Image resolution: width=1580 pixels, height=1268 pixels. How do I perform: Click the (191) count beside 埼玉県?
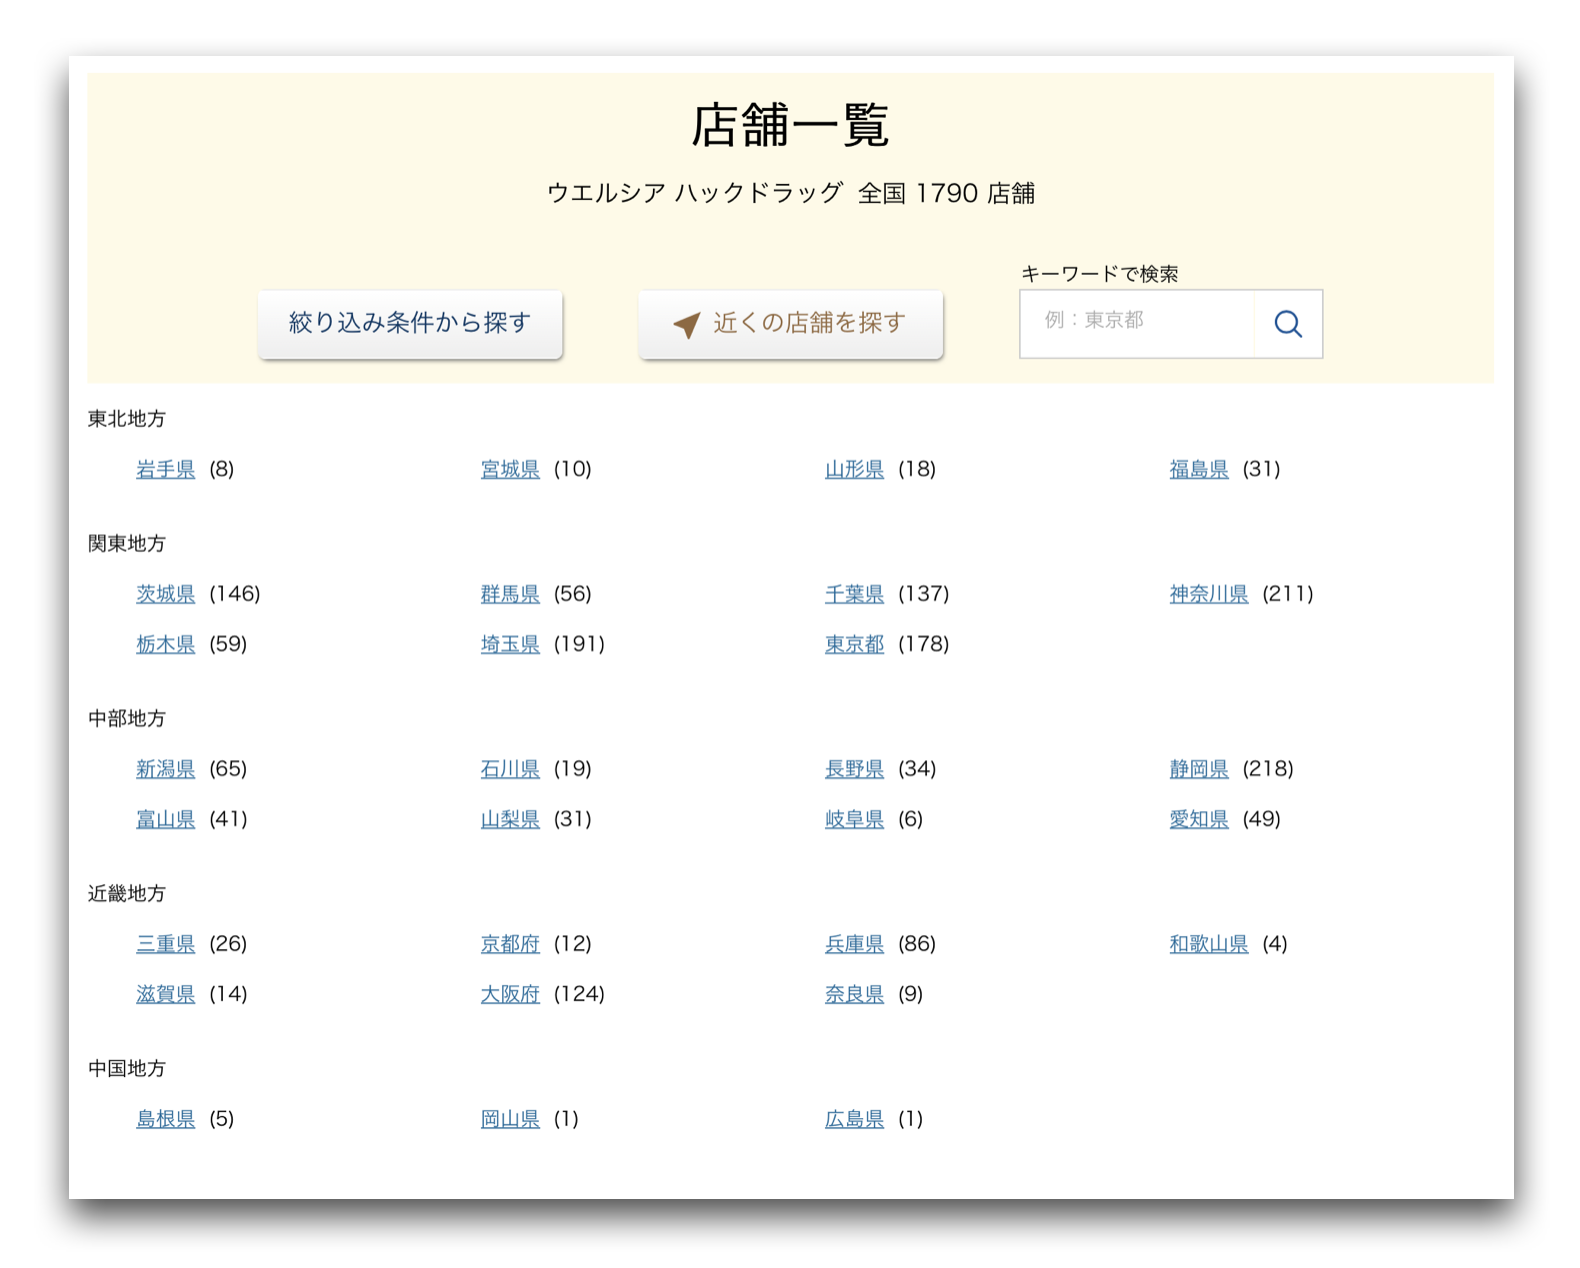coord(579,644)
